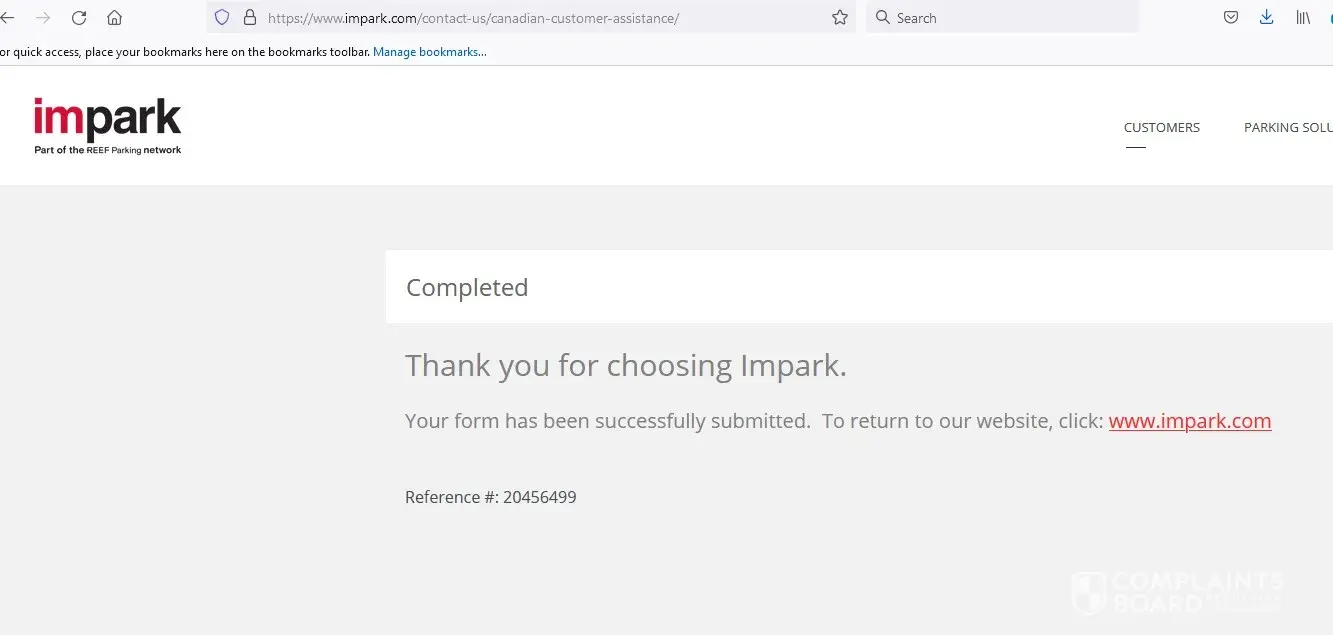
Task: Click the browser back arrow
Action: click(8, 18)
